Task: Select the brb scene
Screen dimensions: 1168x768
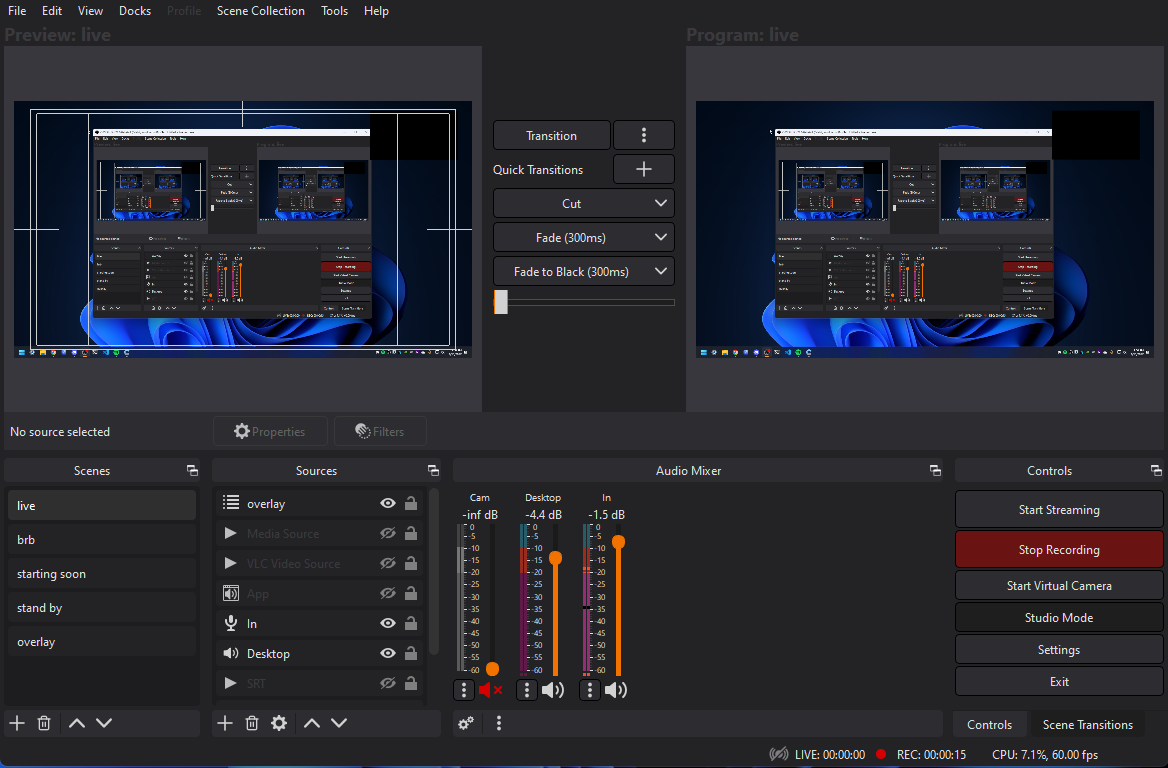Action: tap(100, 539)
